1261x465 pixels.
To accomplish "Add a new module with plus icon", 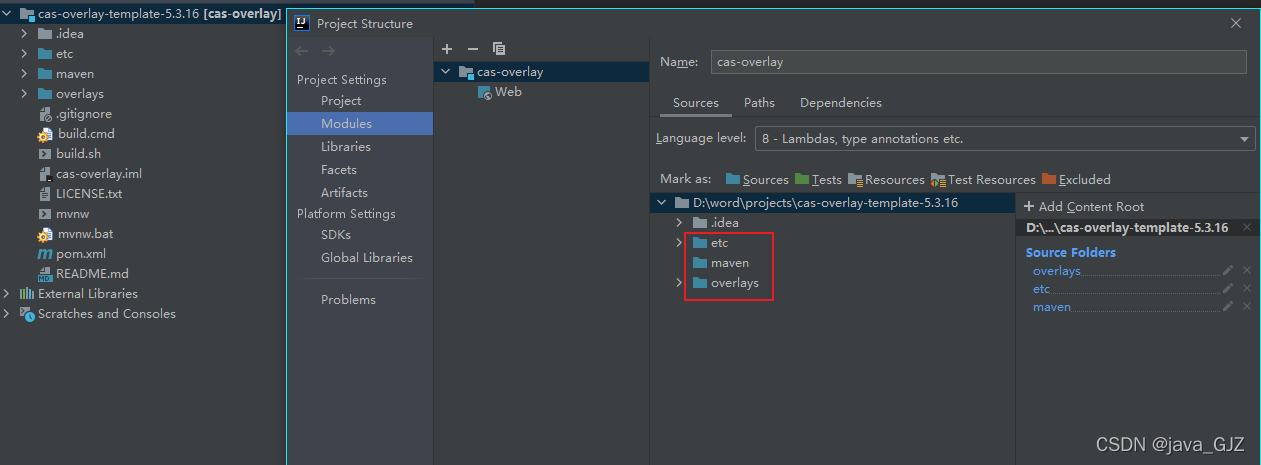I will click(447, 49).
